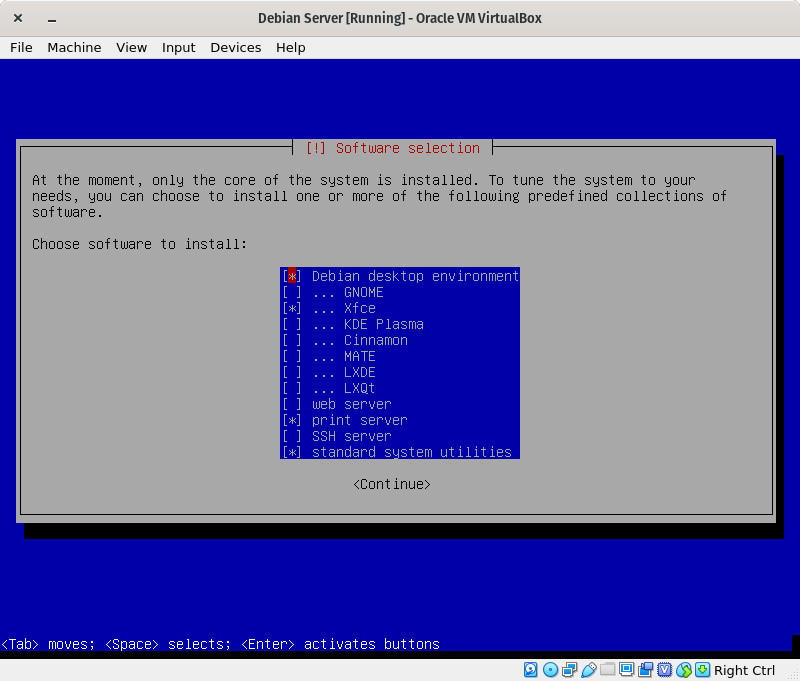The image size is (800, 681).
Task: Toggle the MATE checkbox
Action: pos(292,357)
